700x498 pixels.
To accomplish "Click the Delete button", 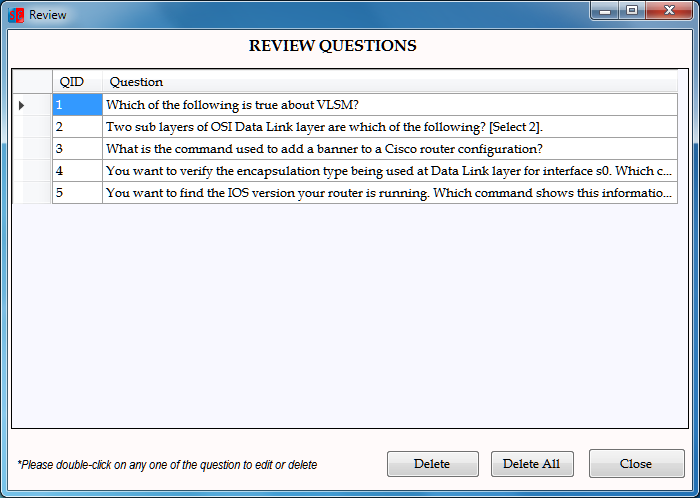I will [433, 464].
